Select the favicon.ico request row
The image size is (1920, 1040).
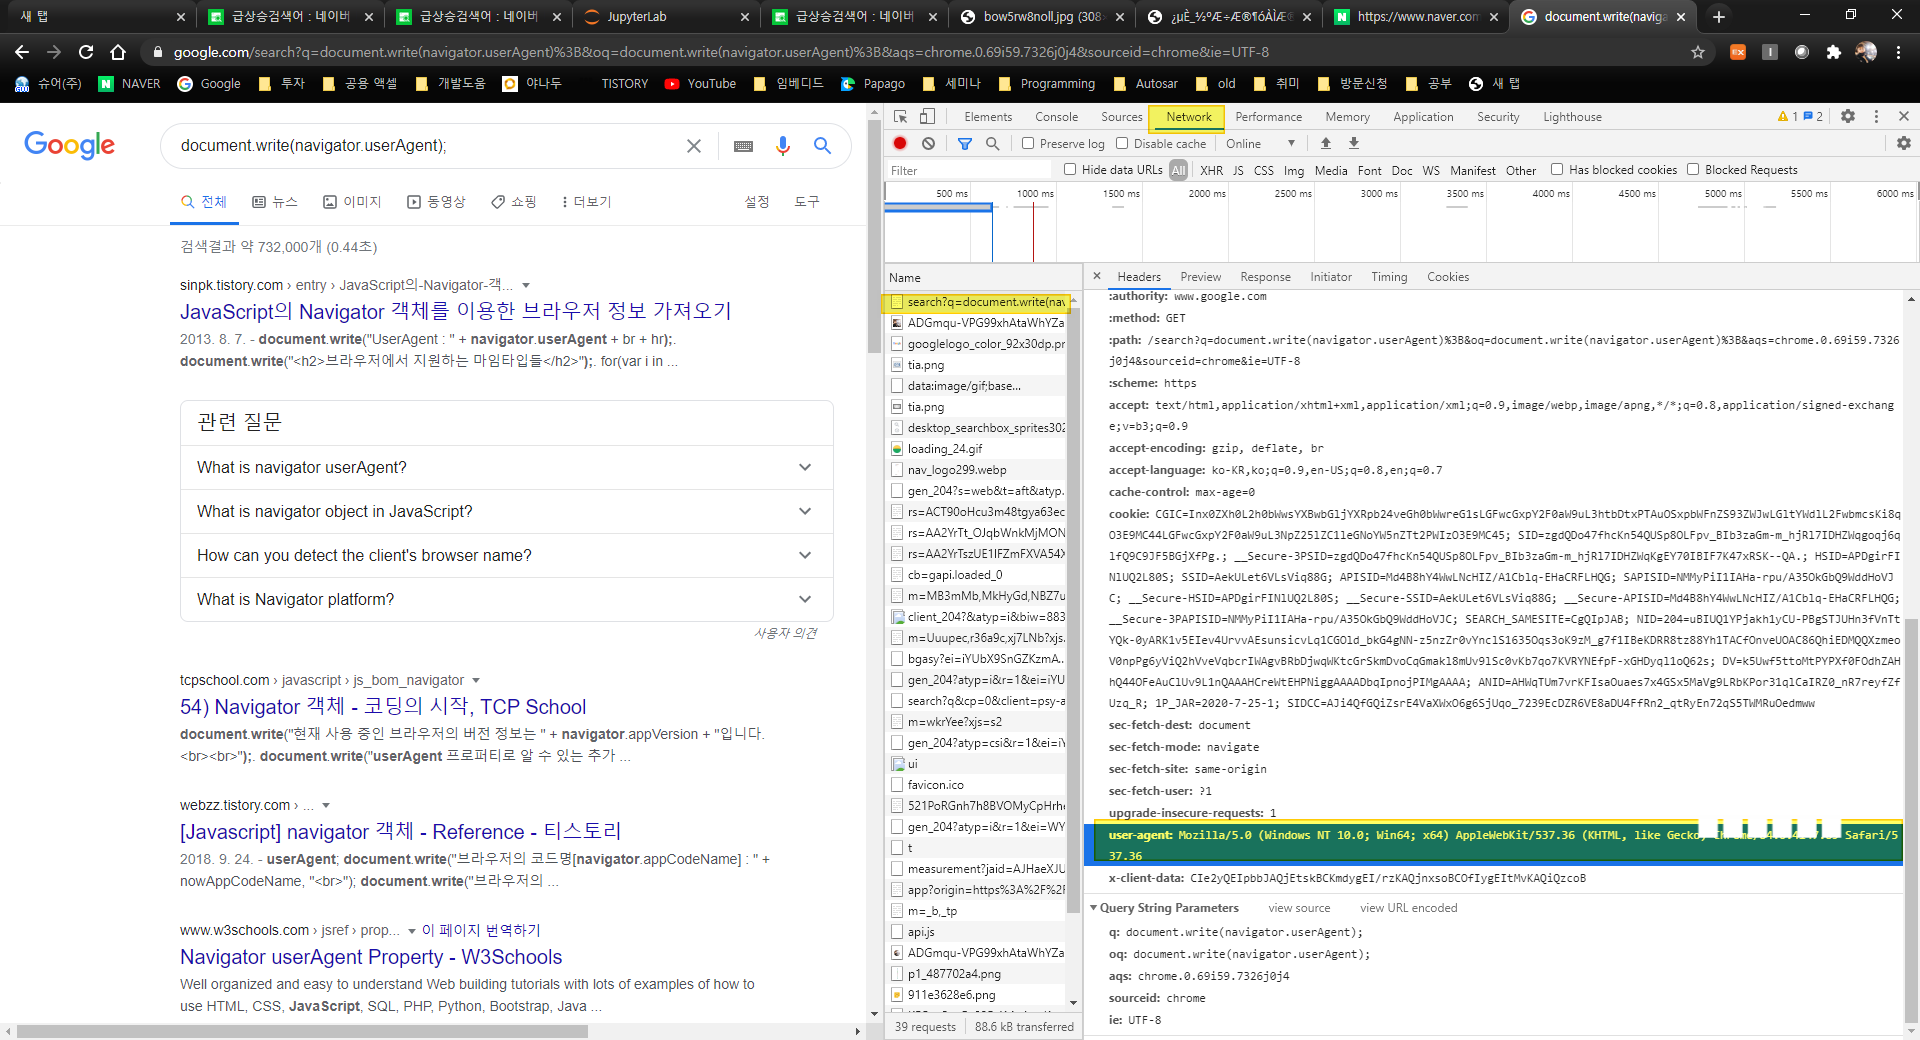pyautogui.click(x=978, y=785)
